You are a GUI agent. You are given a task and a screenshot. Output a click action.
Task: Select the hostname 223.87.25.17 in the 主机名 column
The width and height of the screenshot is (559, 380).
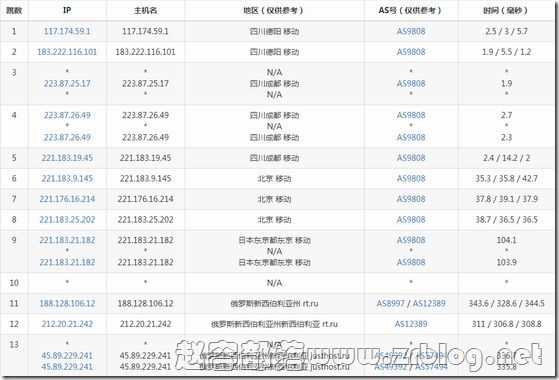[x=145, y=83]
